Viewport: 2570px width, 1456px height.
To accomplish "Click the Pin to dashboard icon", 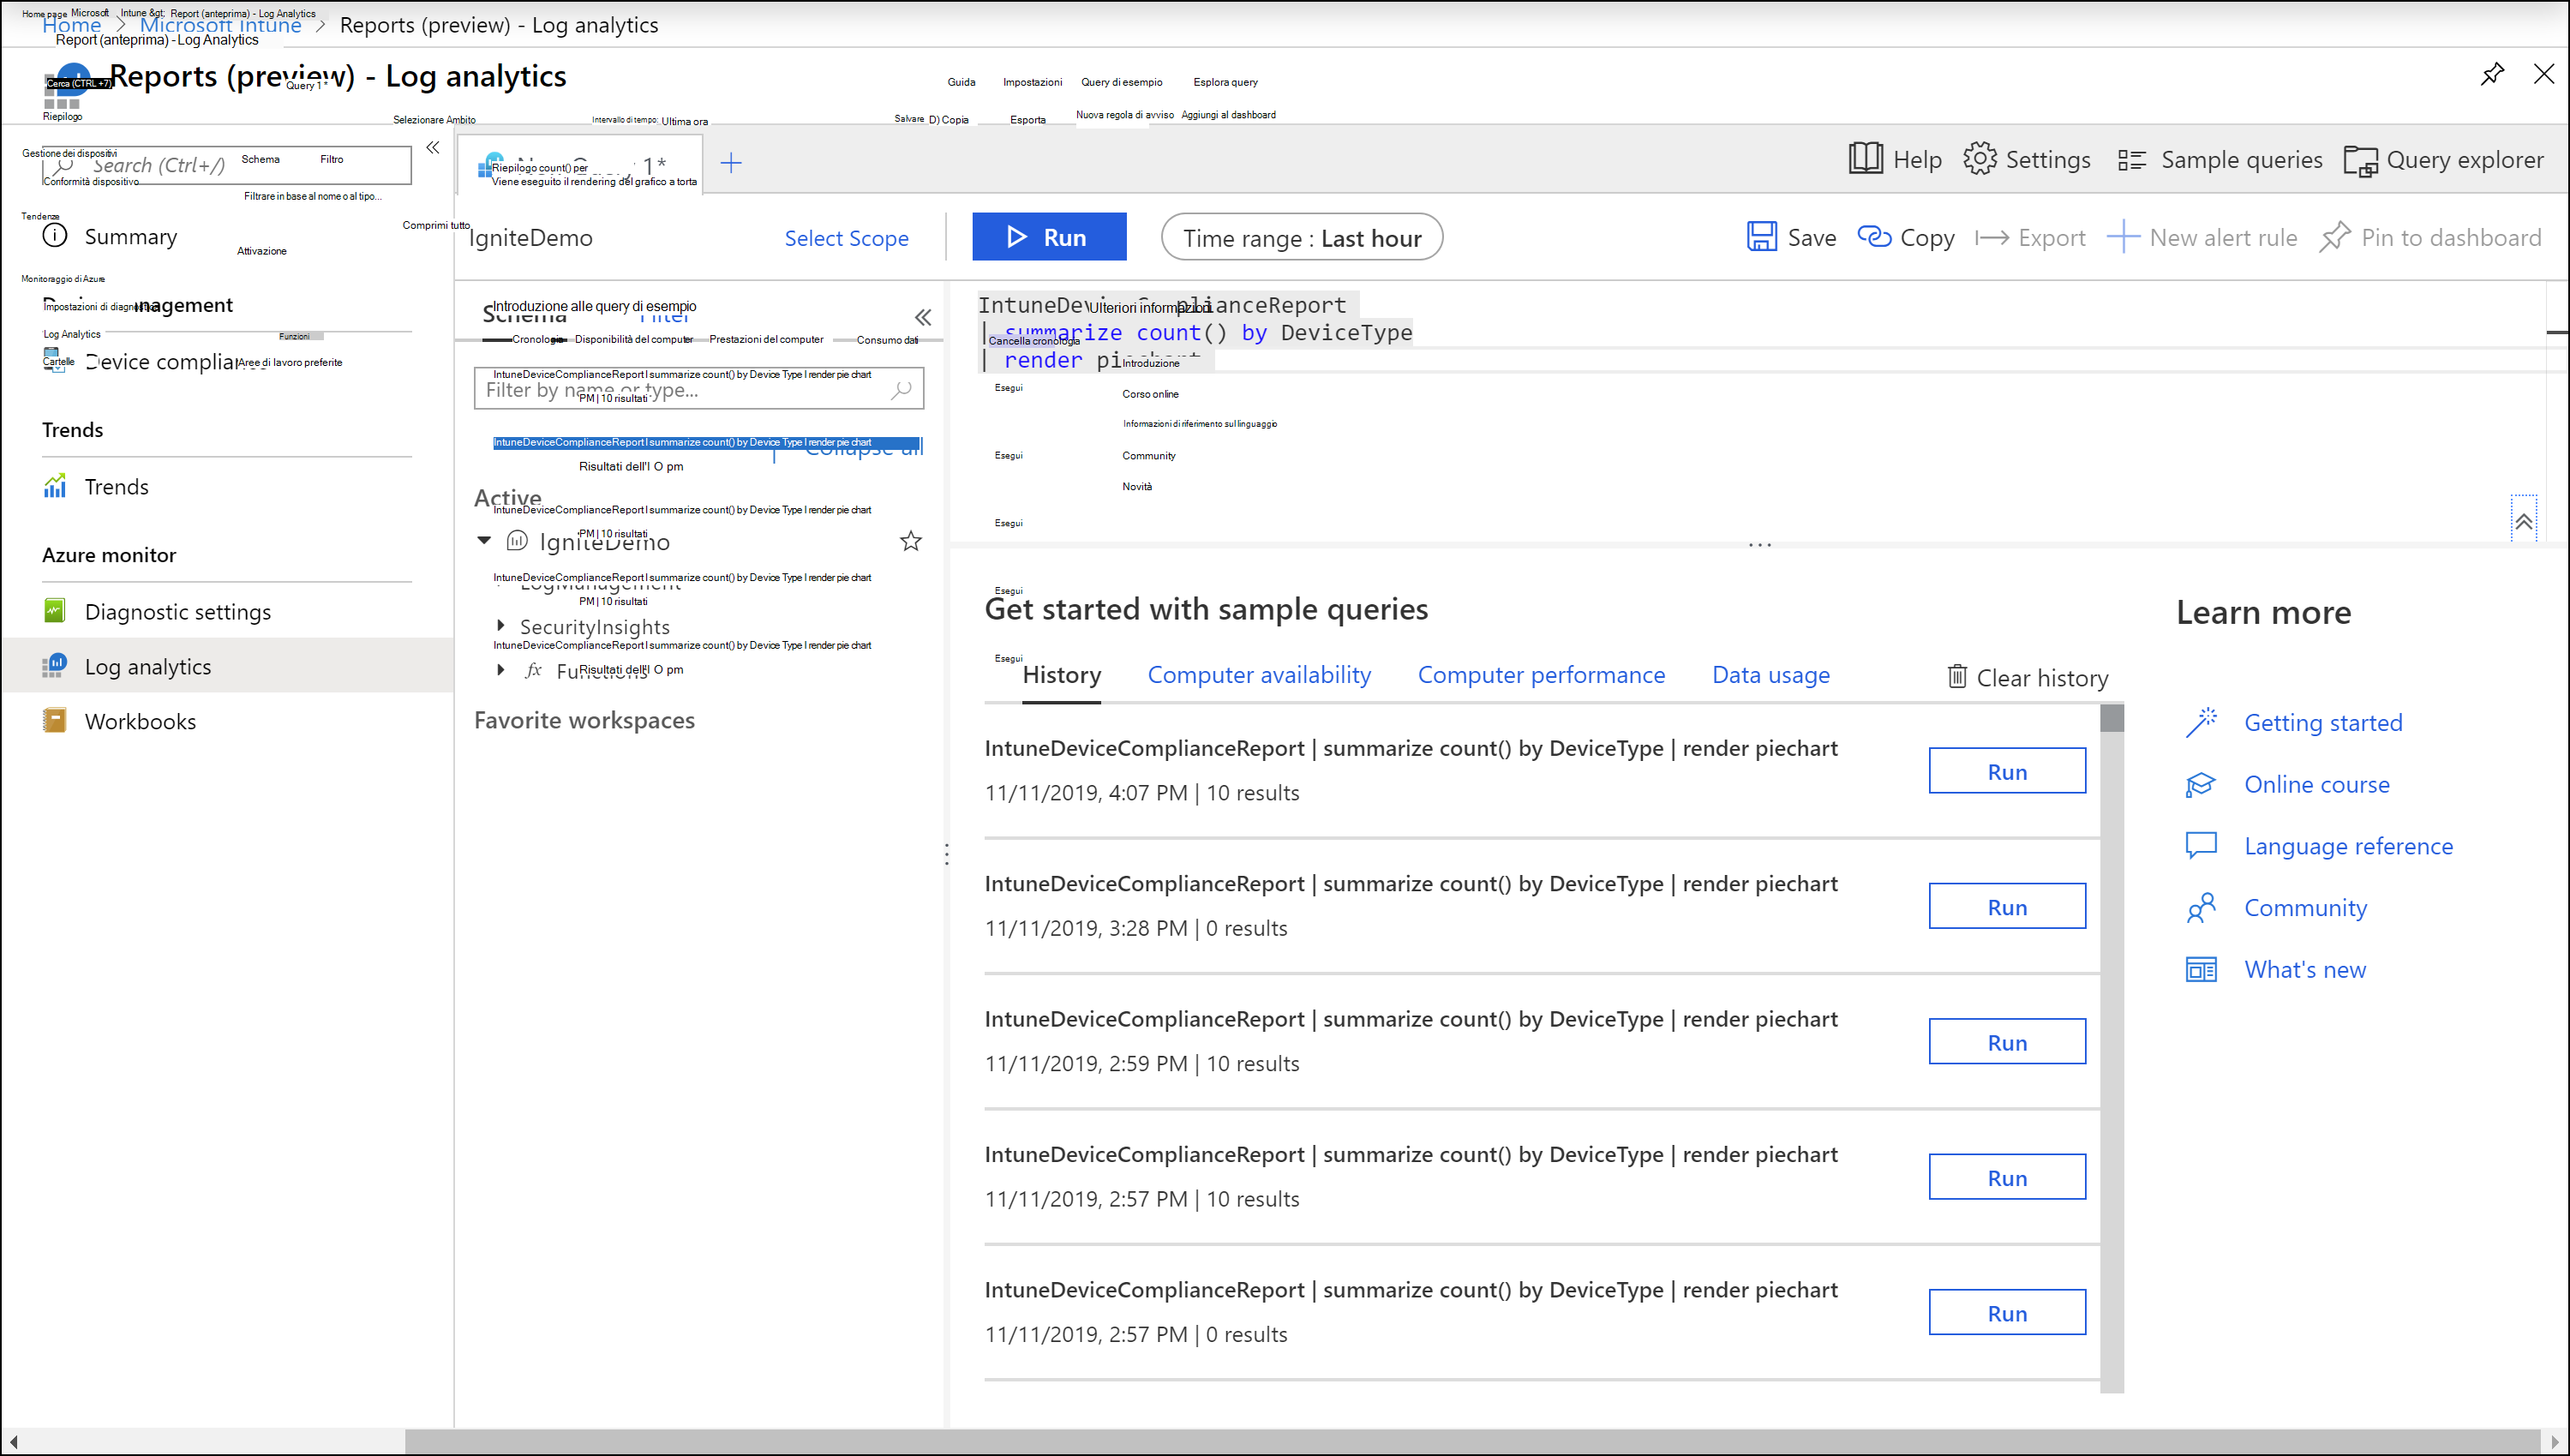I will pos(2337,237).
